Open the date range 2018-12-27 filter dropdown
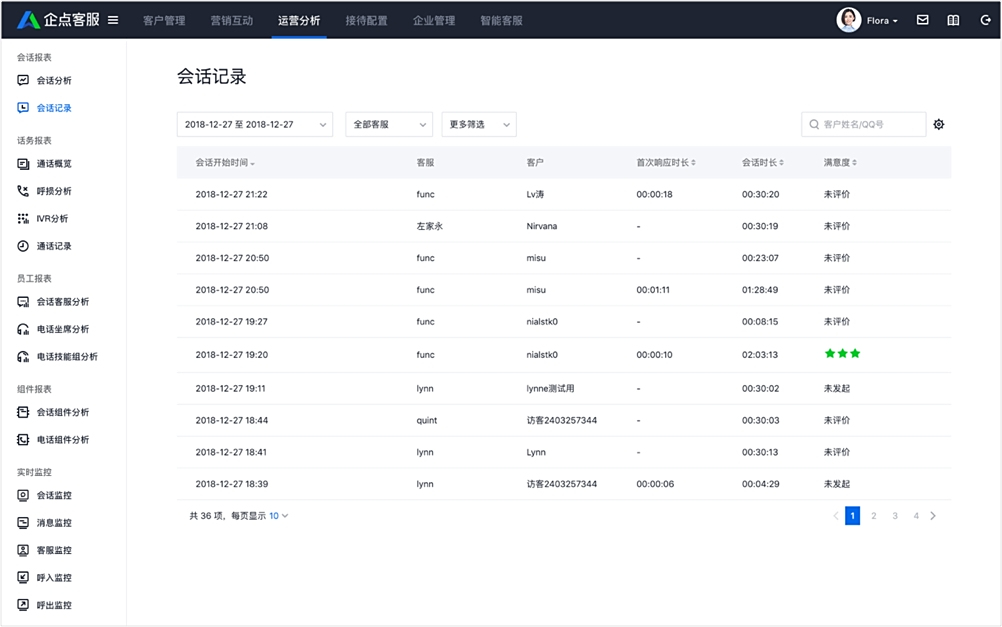This screenshot has height=627, width=1002. pyautogui.click(x=253, y=124)
